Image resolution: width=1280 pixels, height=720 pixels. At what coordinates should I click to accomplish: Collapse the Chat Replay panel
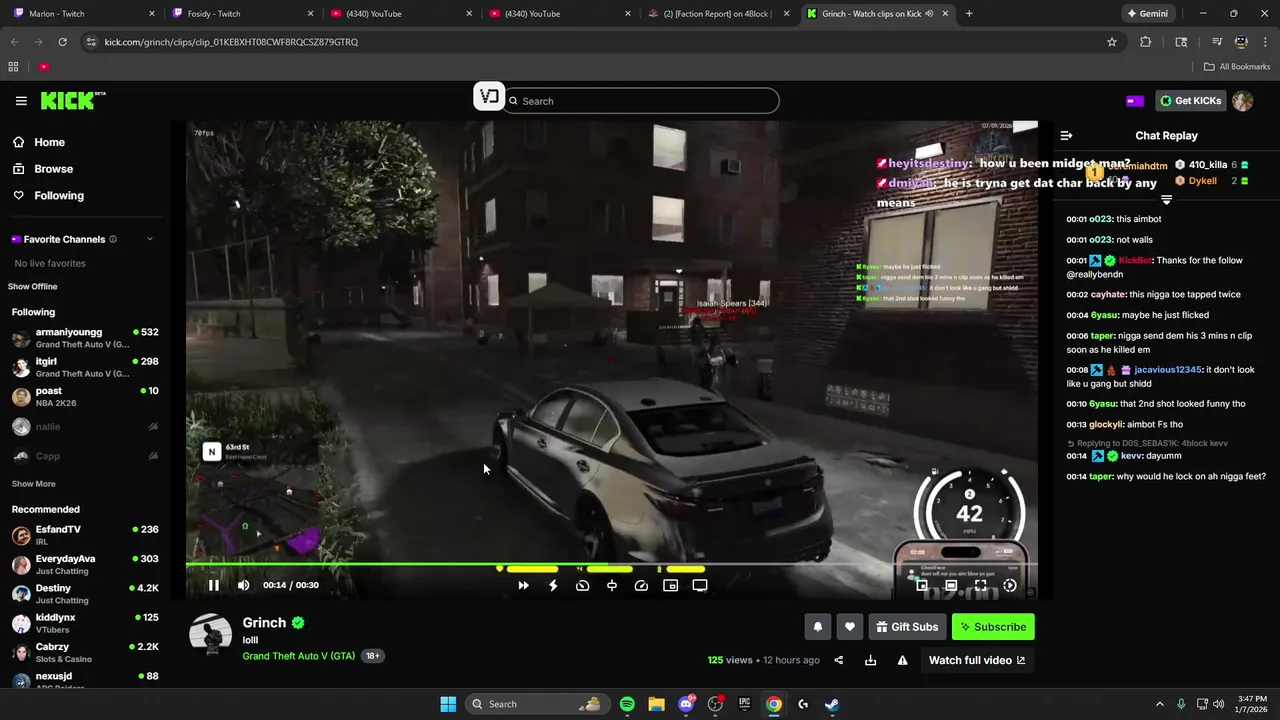coord(1066,135)
